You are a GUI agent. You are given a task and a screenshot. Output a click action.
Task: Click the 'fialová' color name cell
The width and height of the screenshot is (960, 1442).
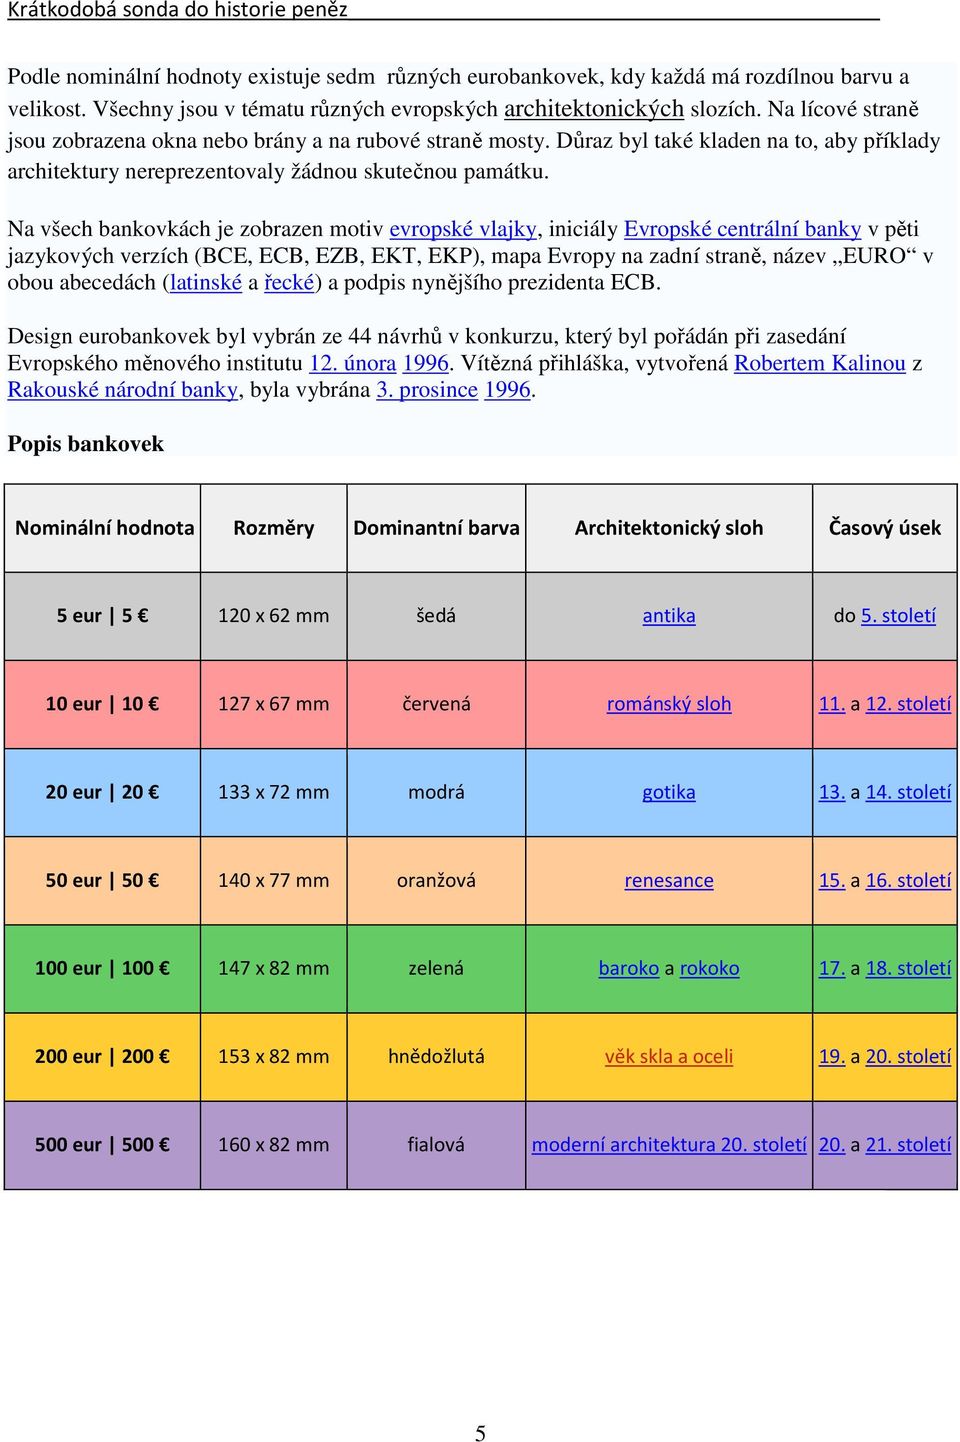click(x=436, y=1145)
